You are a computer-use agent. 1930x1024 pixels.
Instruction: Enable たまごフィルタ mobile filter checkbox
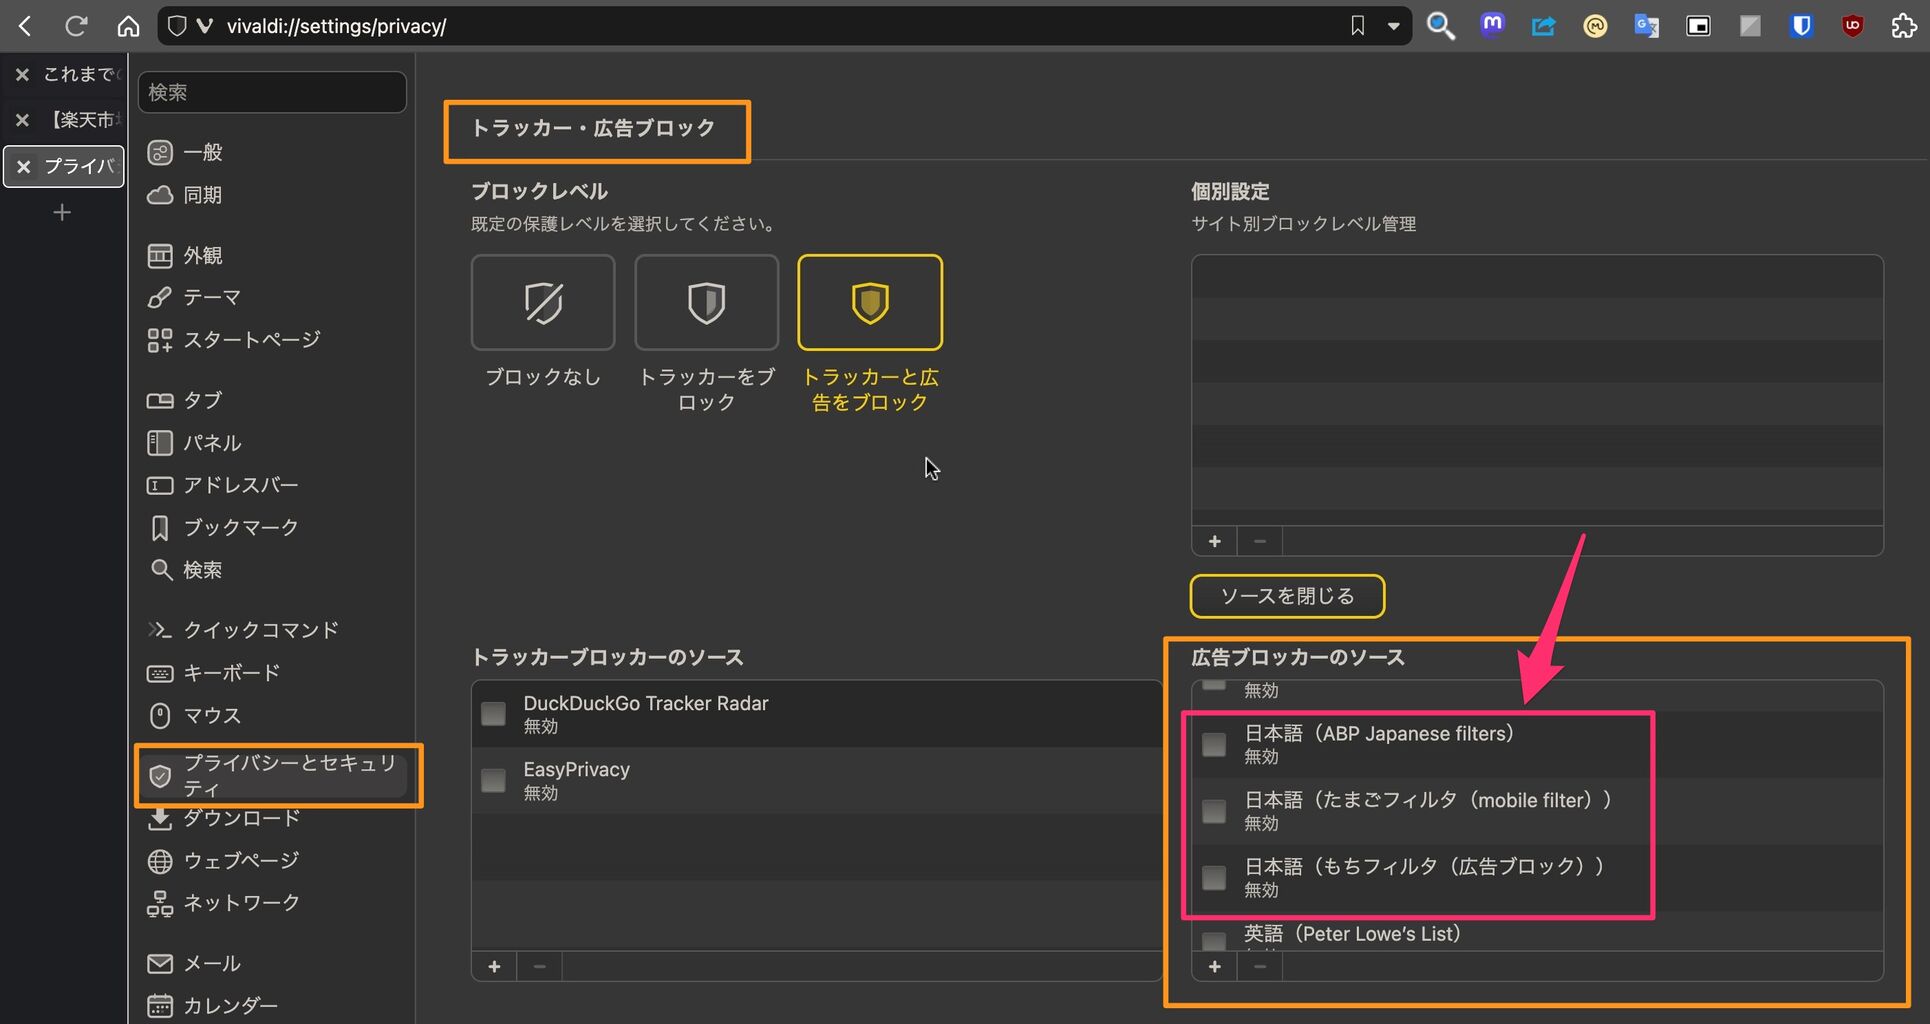click(1214, 811)
